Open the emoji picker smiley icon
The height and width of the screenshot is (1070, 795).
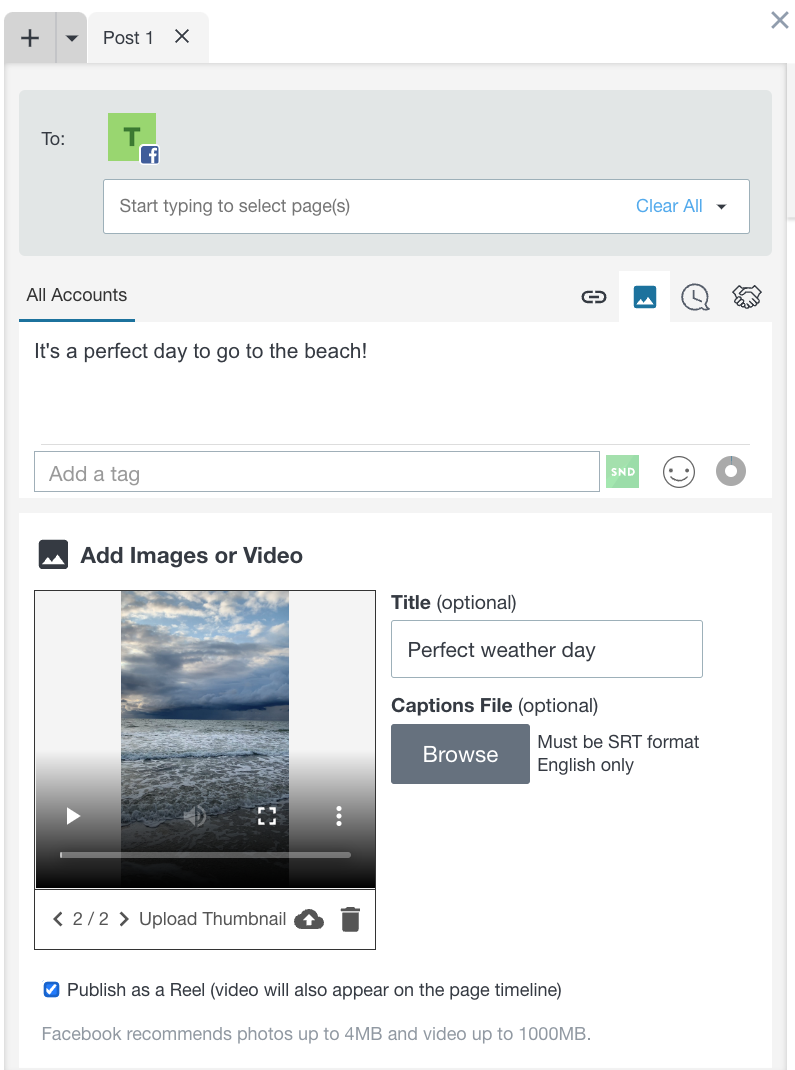coord(679,472)
